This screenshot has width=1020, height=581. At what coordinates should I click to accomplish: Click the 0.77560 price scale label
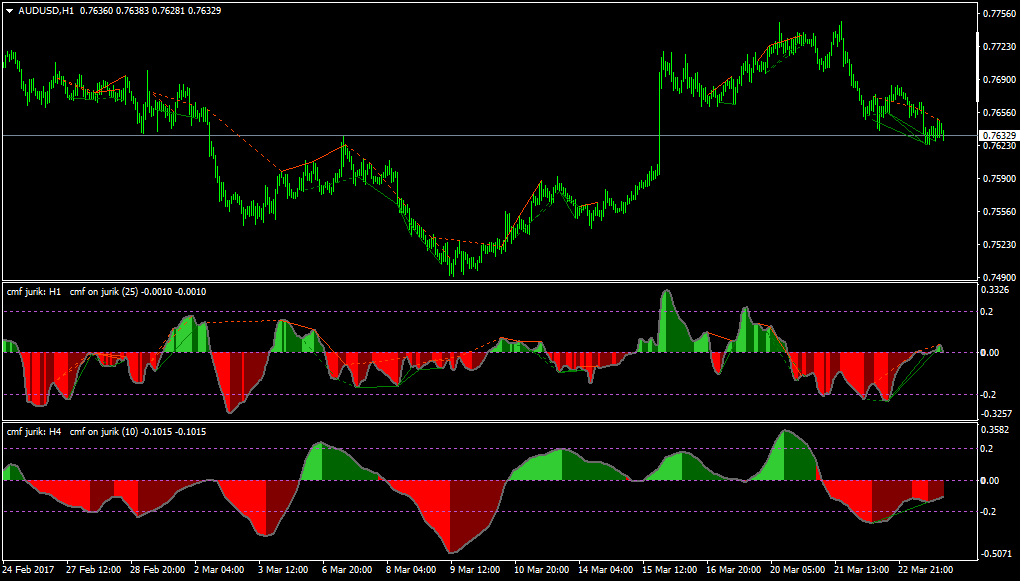click(999, 13)
